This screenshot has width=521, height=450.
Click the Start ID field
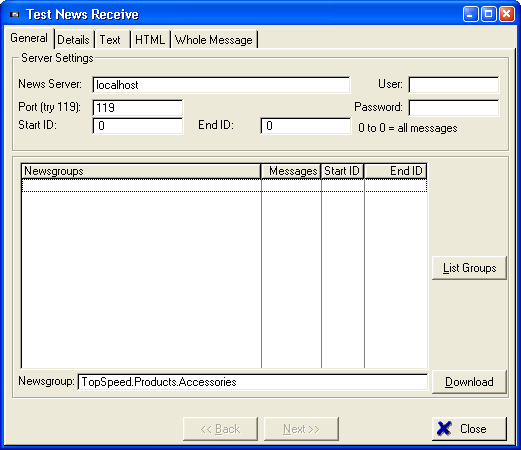click(138, 126)
